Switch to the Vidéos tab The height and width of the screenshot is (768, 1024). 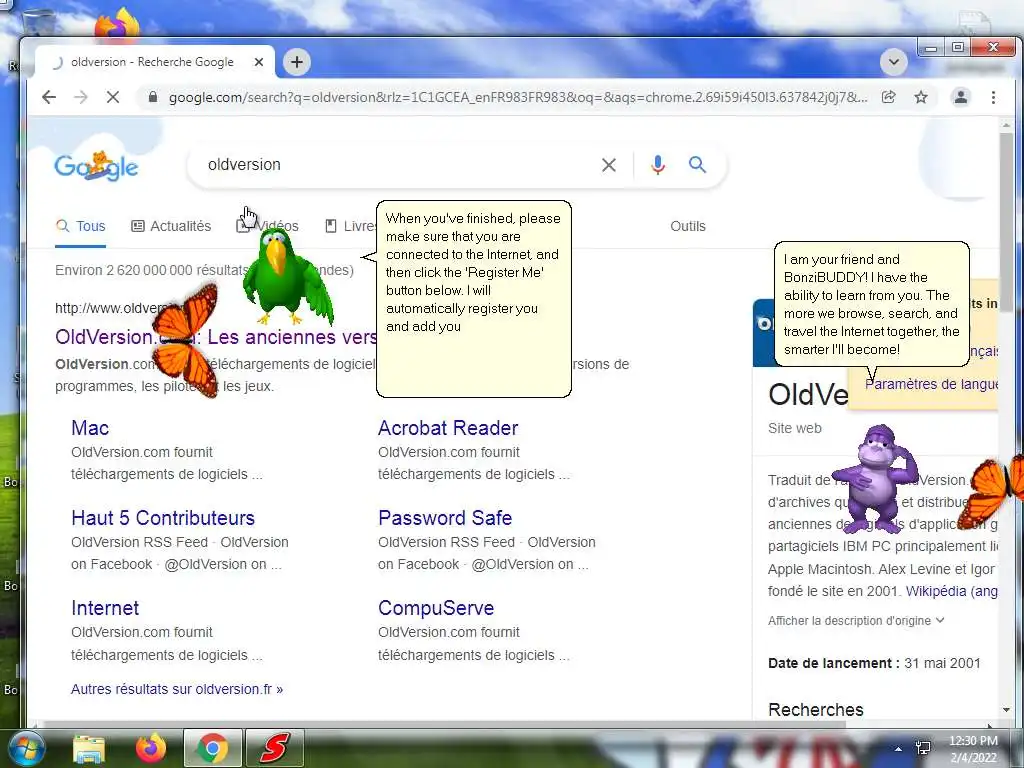pyautogui.click(x=268, y=226)
